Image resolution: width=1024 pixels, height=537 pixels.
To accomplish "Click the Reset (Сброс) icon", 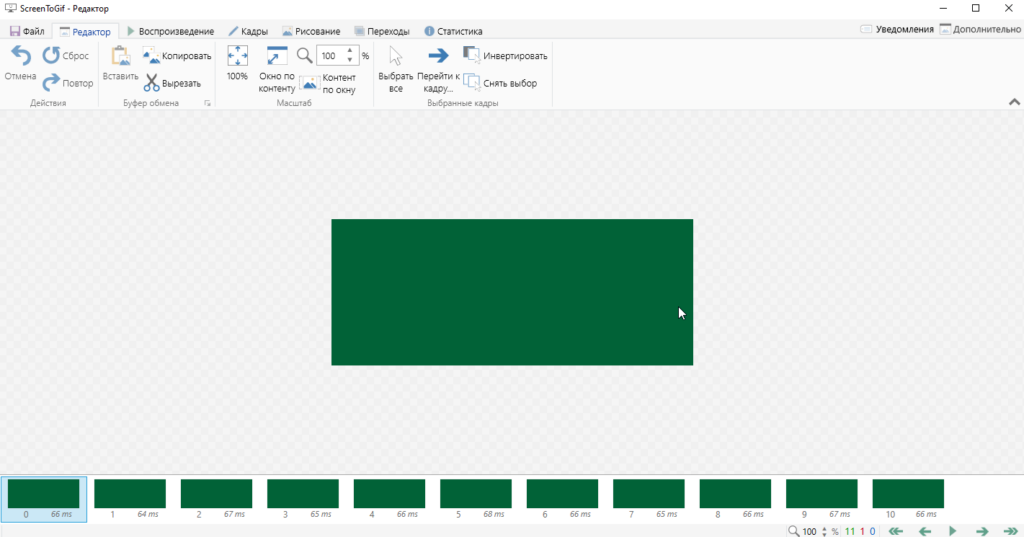I will 51,56.
